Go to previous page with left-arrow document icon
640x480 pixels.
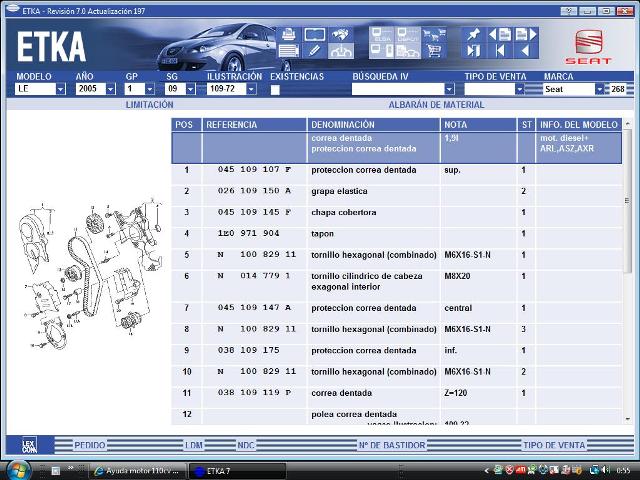pos(500,34)
